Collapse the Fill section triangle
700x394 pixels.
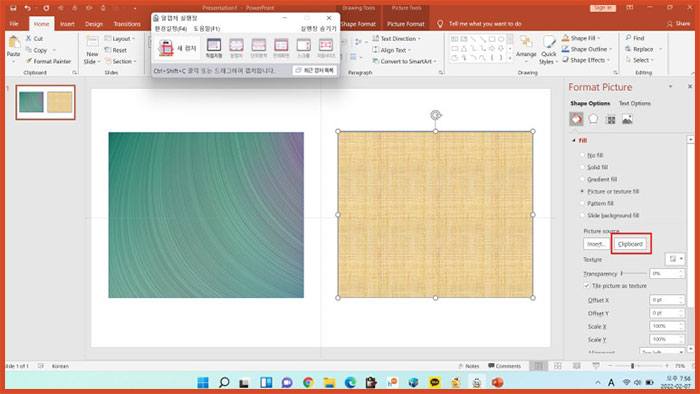[x=574, y=140]
